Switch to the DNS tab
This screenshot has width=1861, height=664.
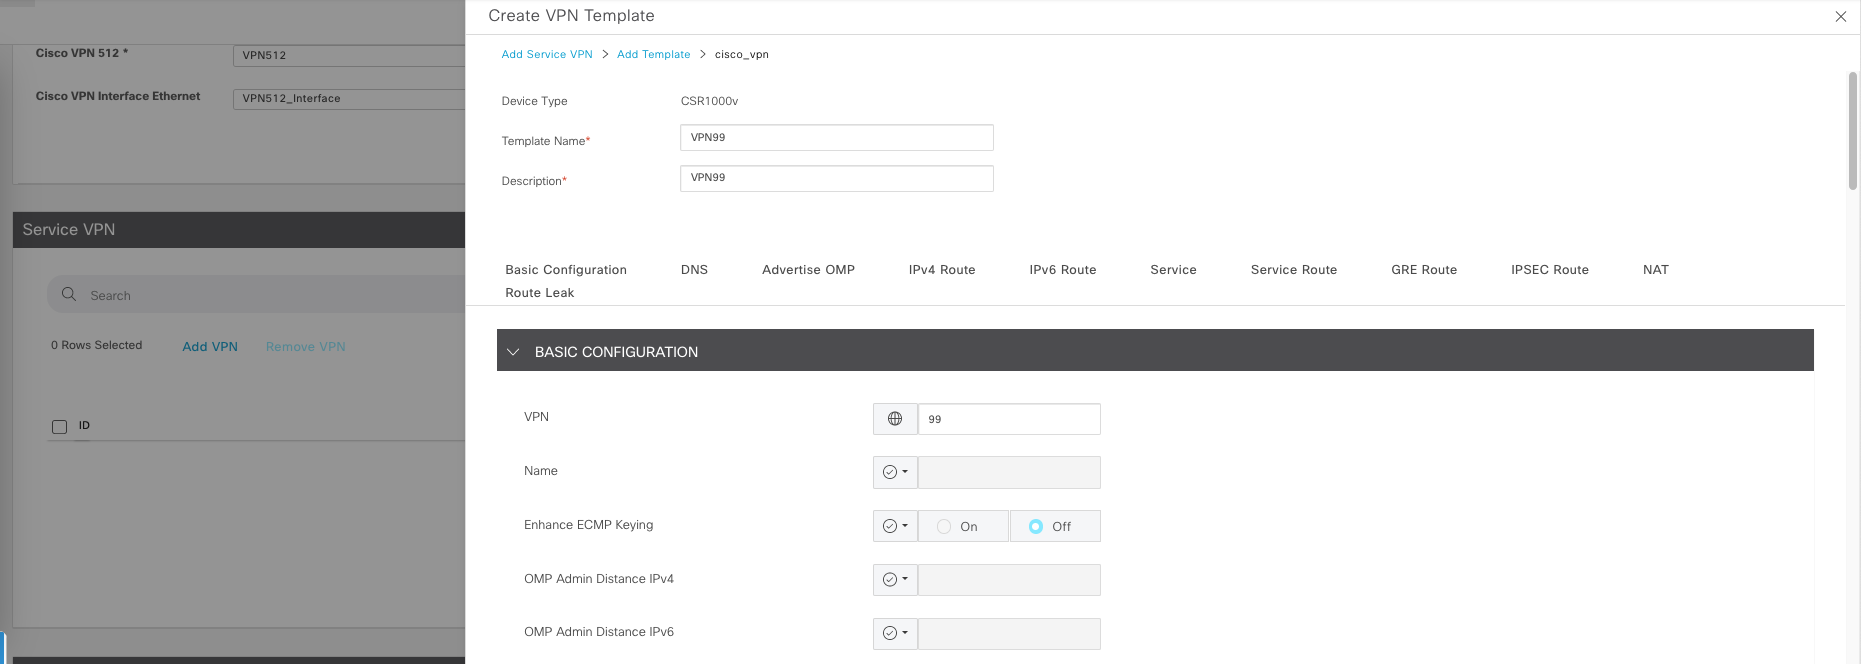click(694, 270)
